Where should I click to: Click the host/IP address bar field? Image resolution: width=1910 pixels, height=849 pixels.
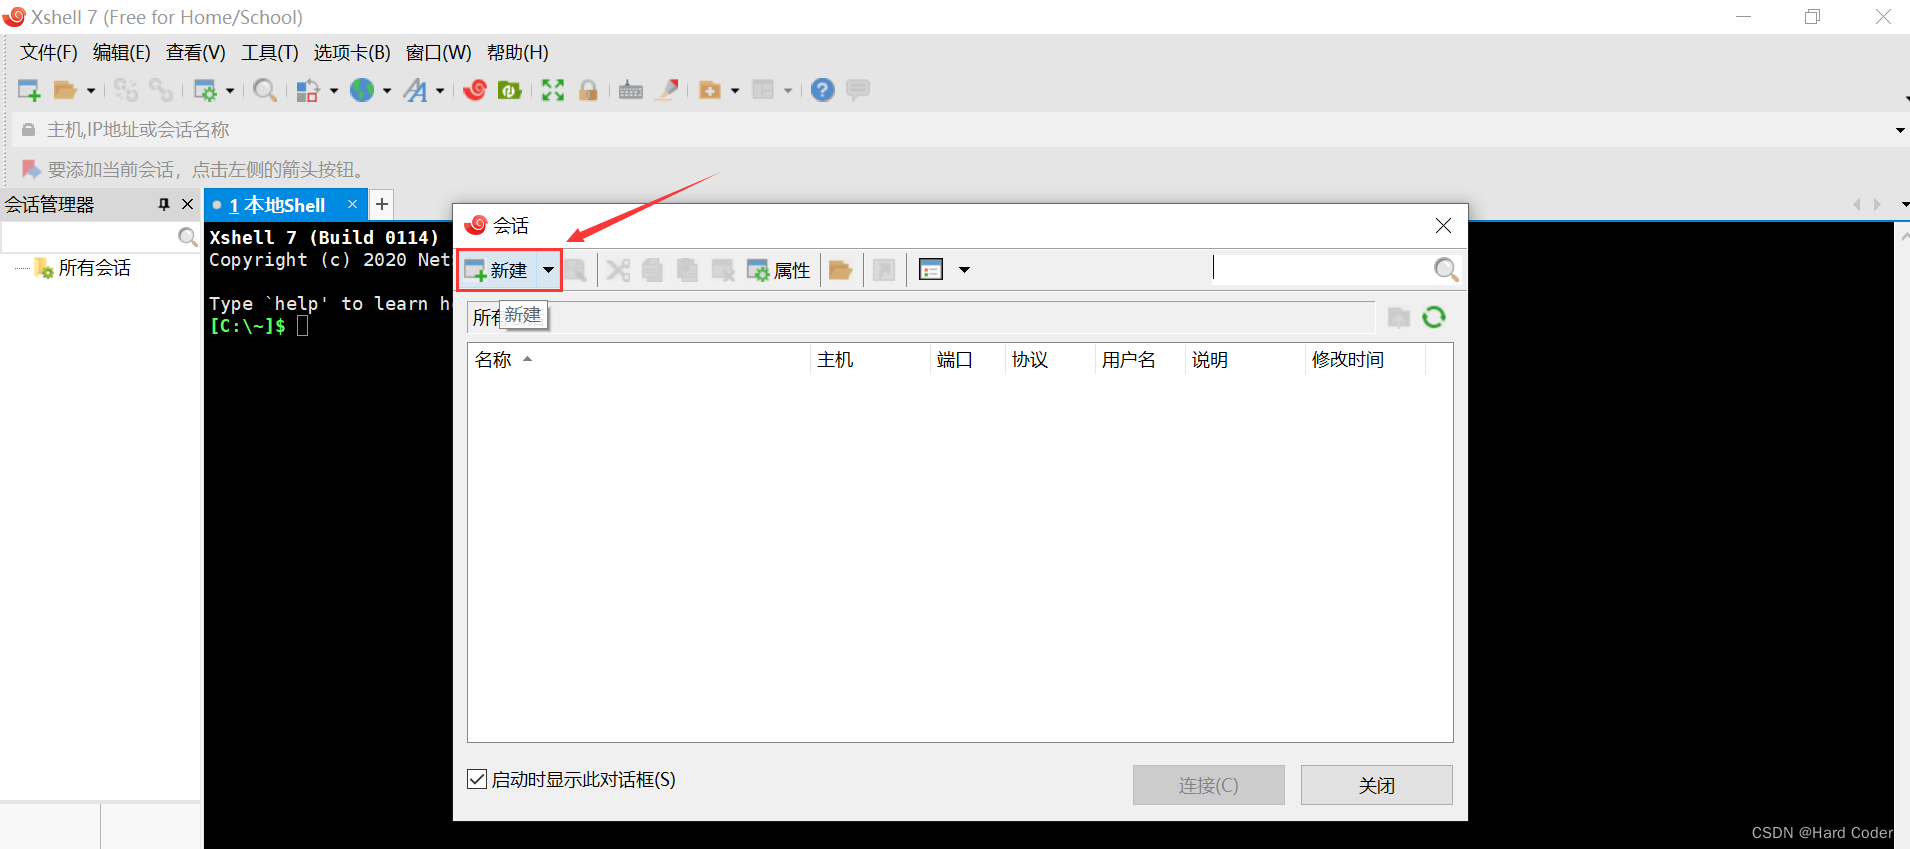coord(950,130)
